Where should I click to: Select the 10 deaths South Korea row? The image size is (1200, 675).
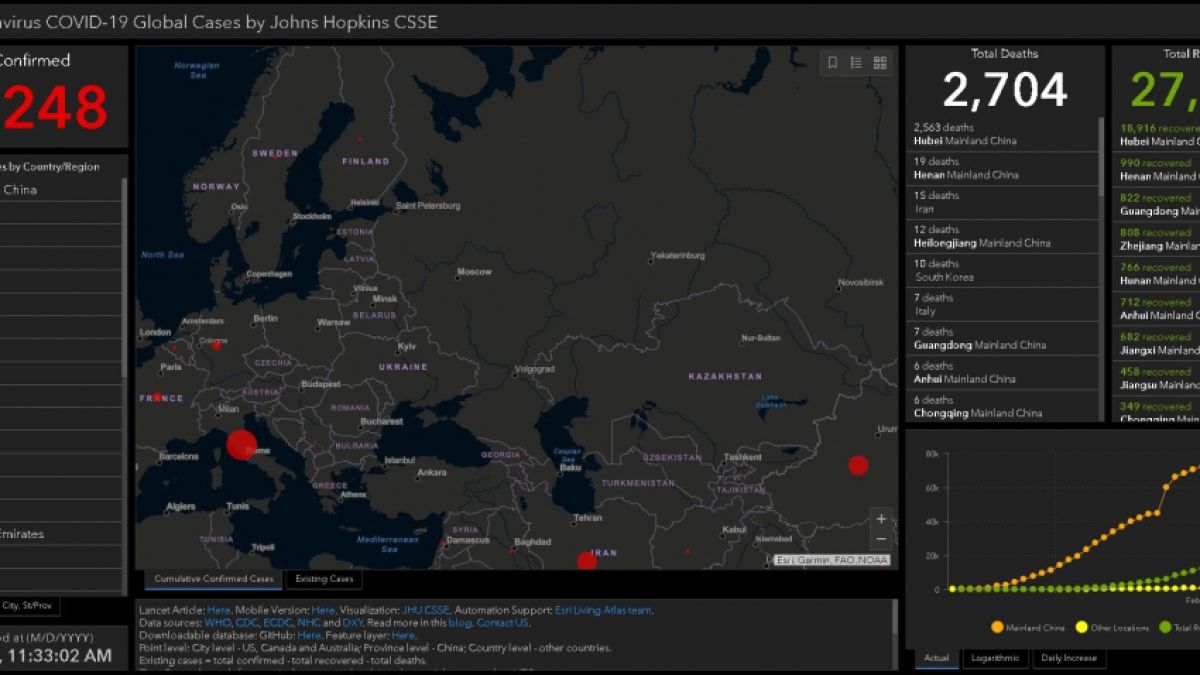(x=1002, y=271)
